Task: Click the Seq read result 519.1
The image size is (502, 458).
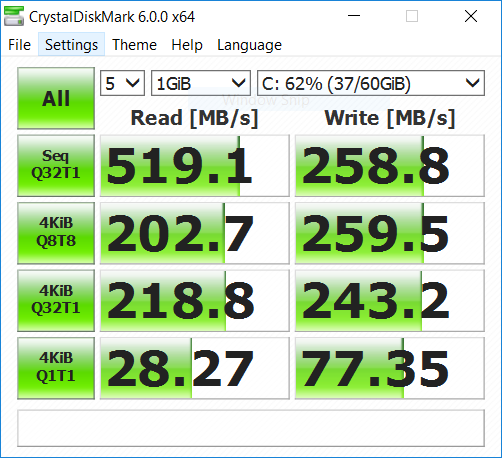Action: (195, 166)
